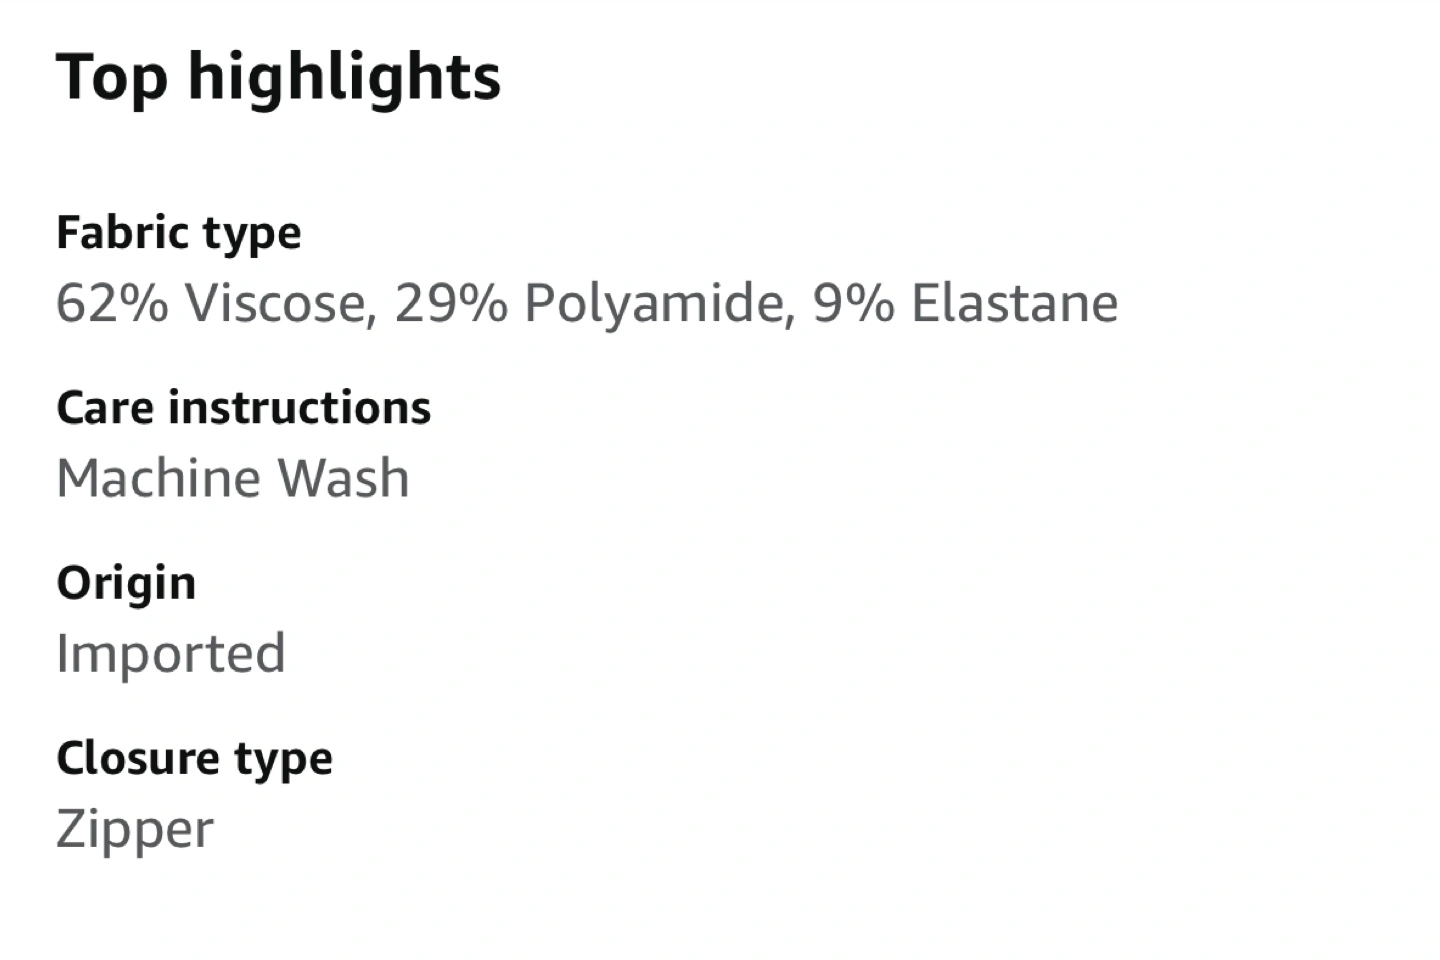Click the "Imported" value
This screenshot has height=960, width=1440.
point(170,653)
